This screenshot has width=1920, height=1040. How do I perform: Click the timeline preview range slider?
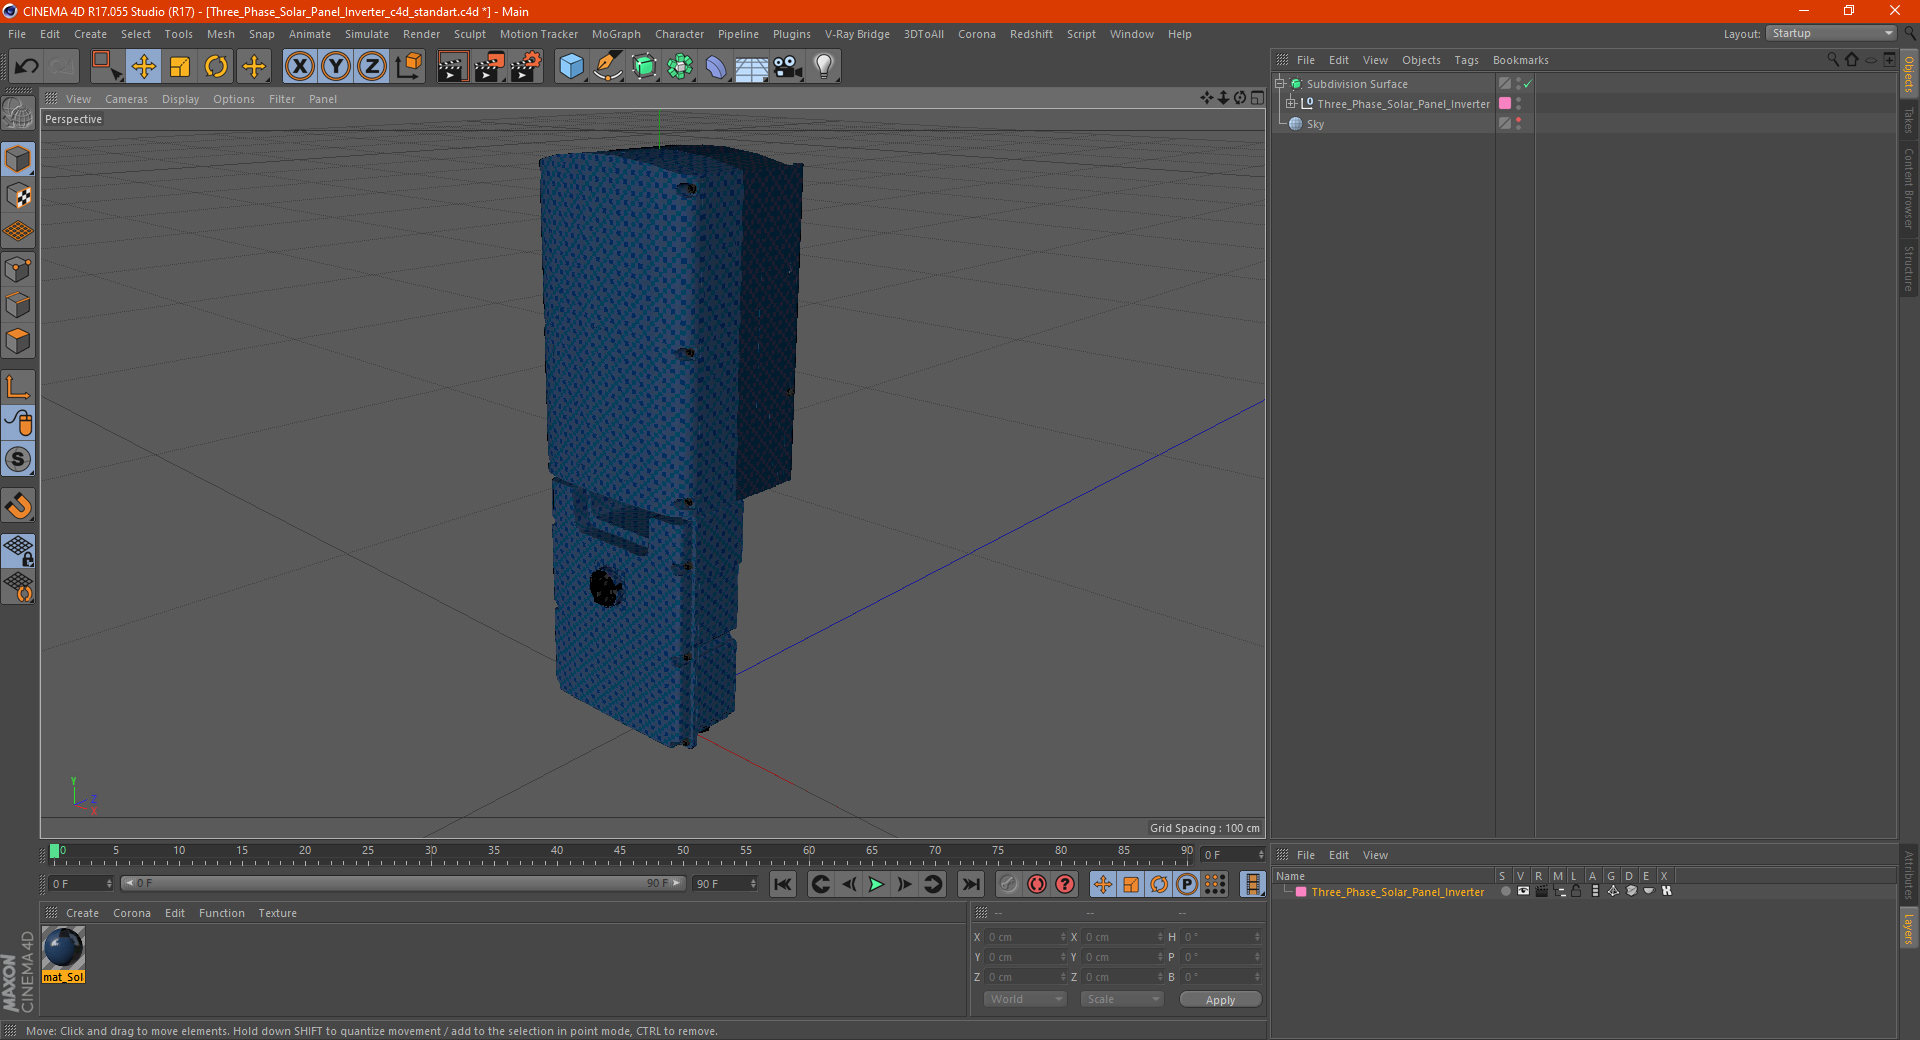(403, 883)
